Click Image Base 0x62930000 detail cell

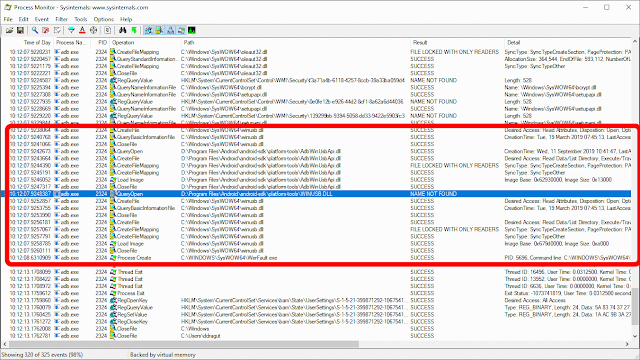coord(558,180)
